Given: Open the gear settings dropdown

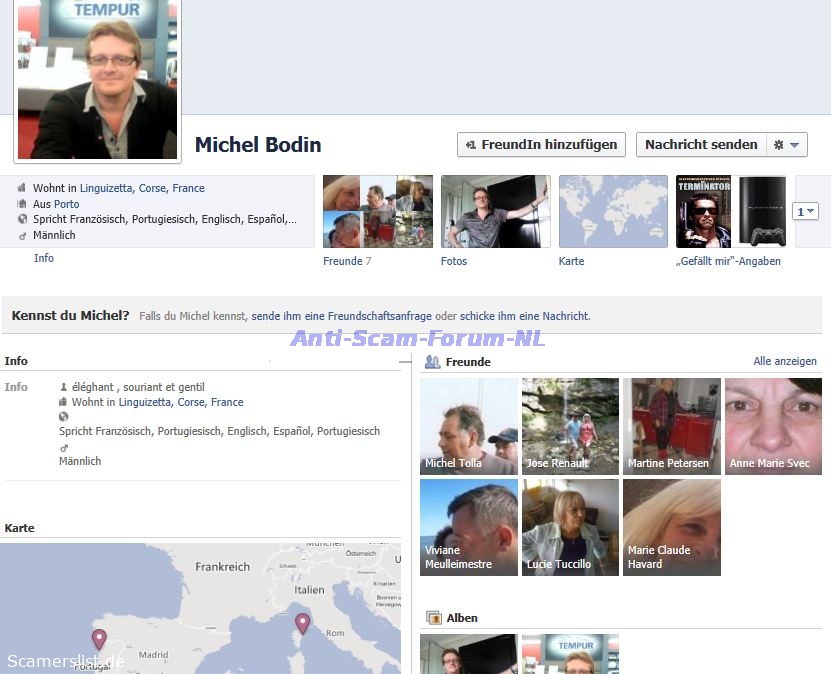Looking at the screenshot, I should pyautogui.click(x=786, y=144).
